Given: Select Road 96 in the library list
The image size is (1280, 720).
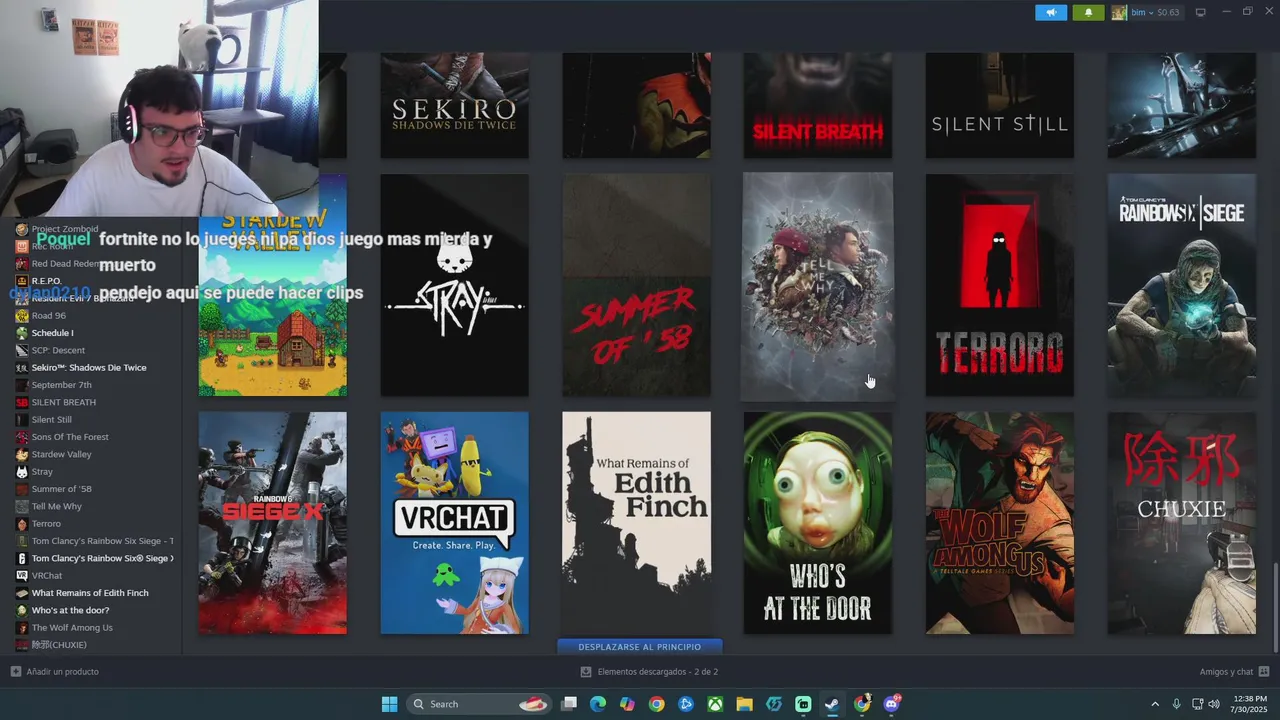Looking at the screenshot, I should coord(48,316).
